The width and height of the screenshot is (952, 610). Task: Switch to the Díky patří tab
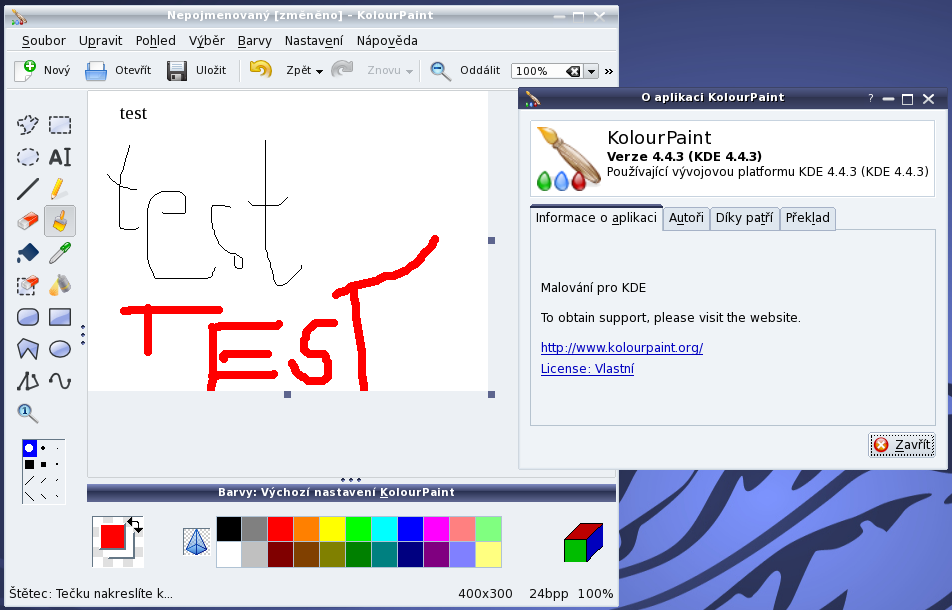tap(744, 218)
